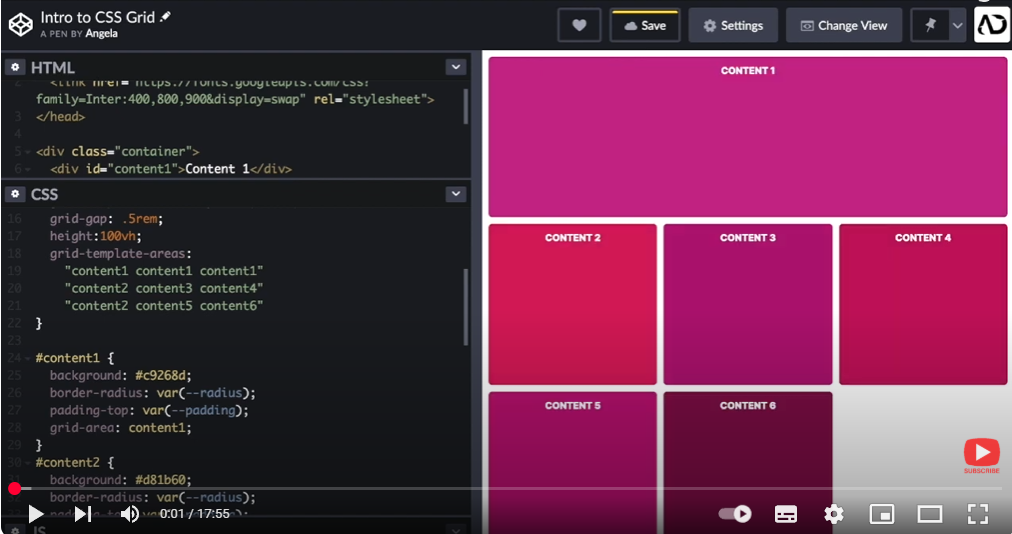Viewport: 1012px width, 534px height.
Task: Click CSS editor vertical scrollbar
Action: click(x=465, y=307)
